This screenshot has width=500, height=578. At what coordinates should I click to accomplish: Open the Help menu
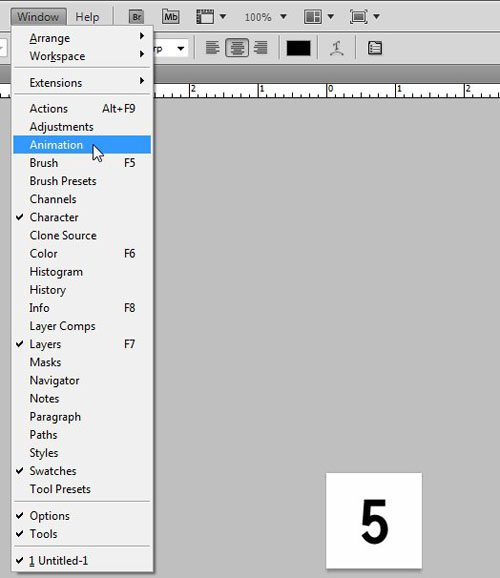pos(87,17)
